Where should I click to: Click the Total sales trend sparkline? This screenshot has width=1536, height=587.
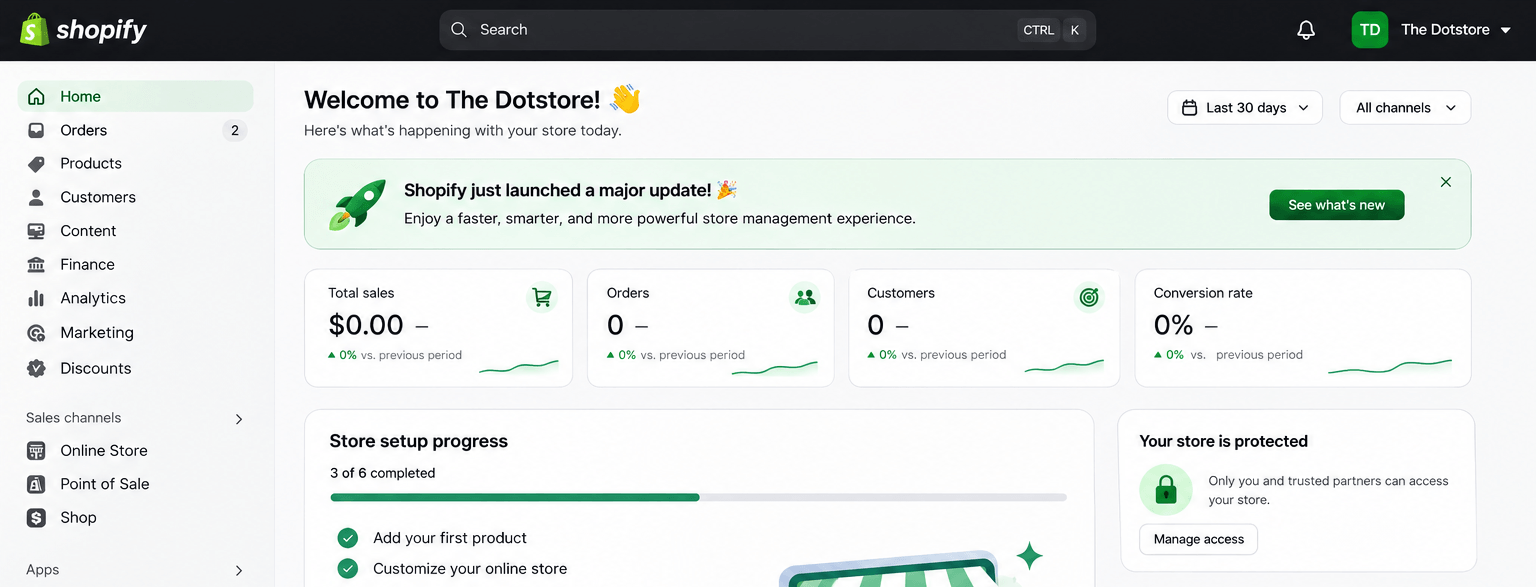pos(519,367)
